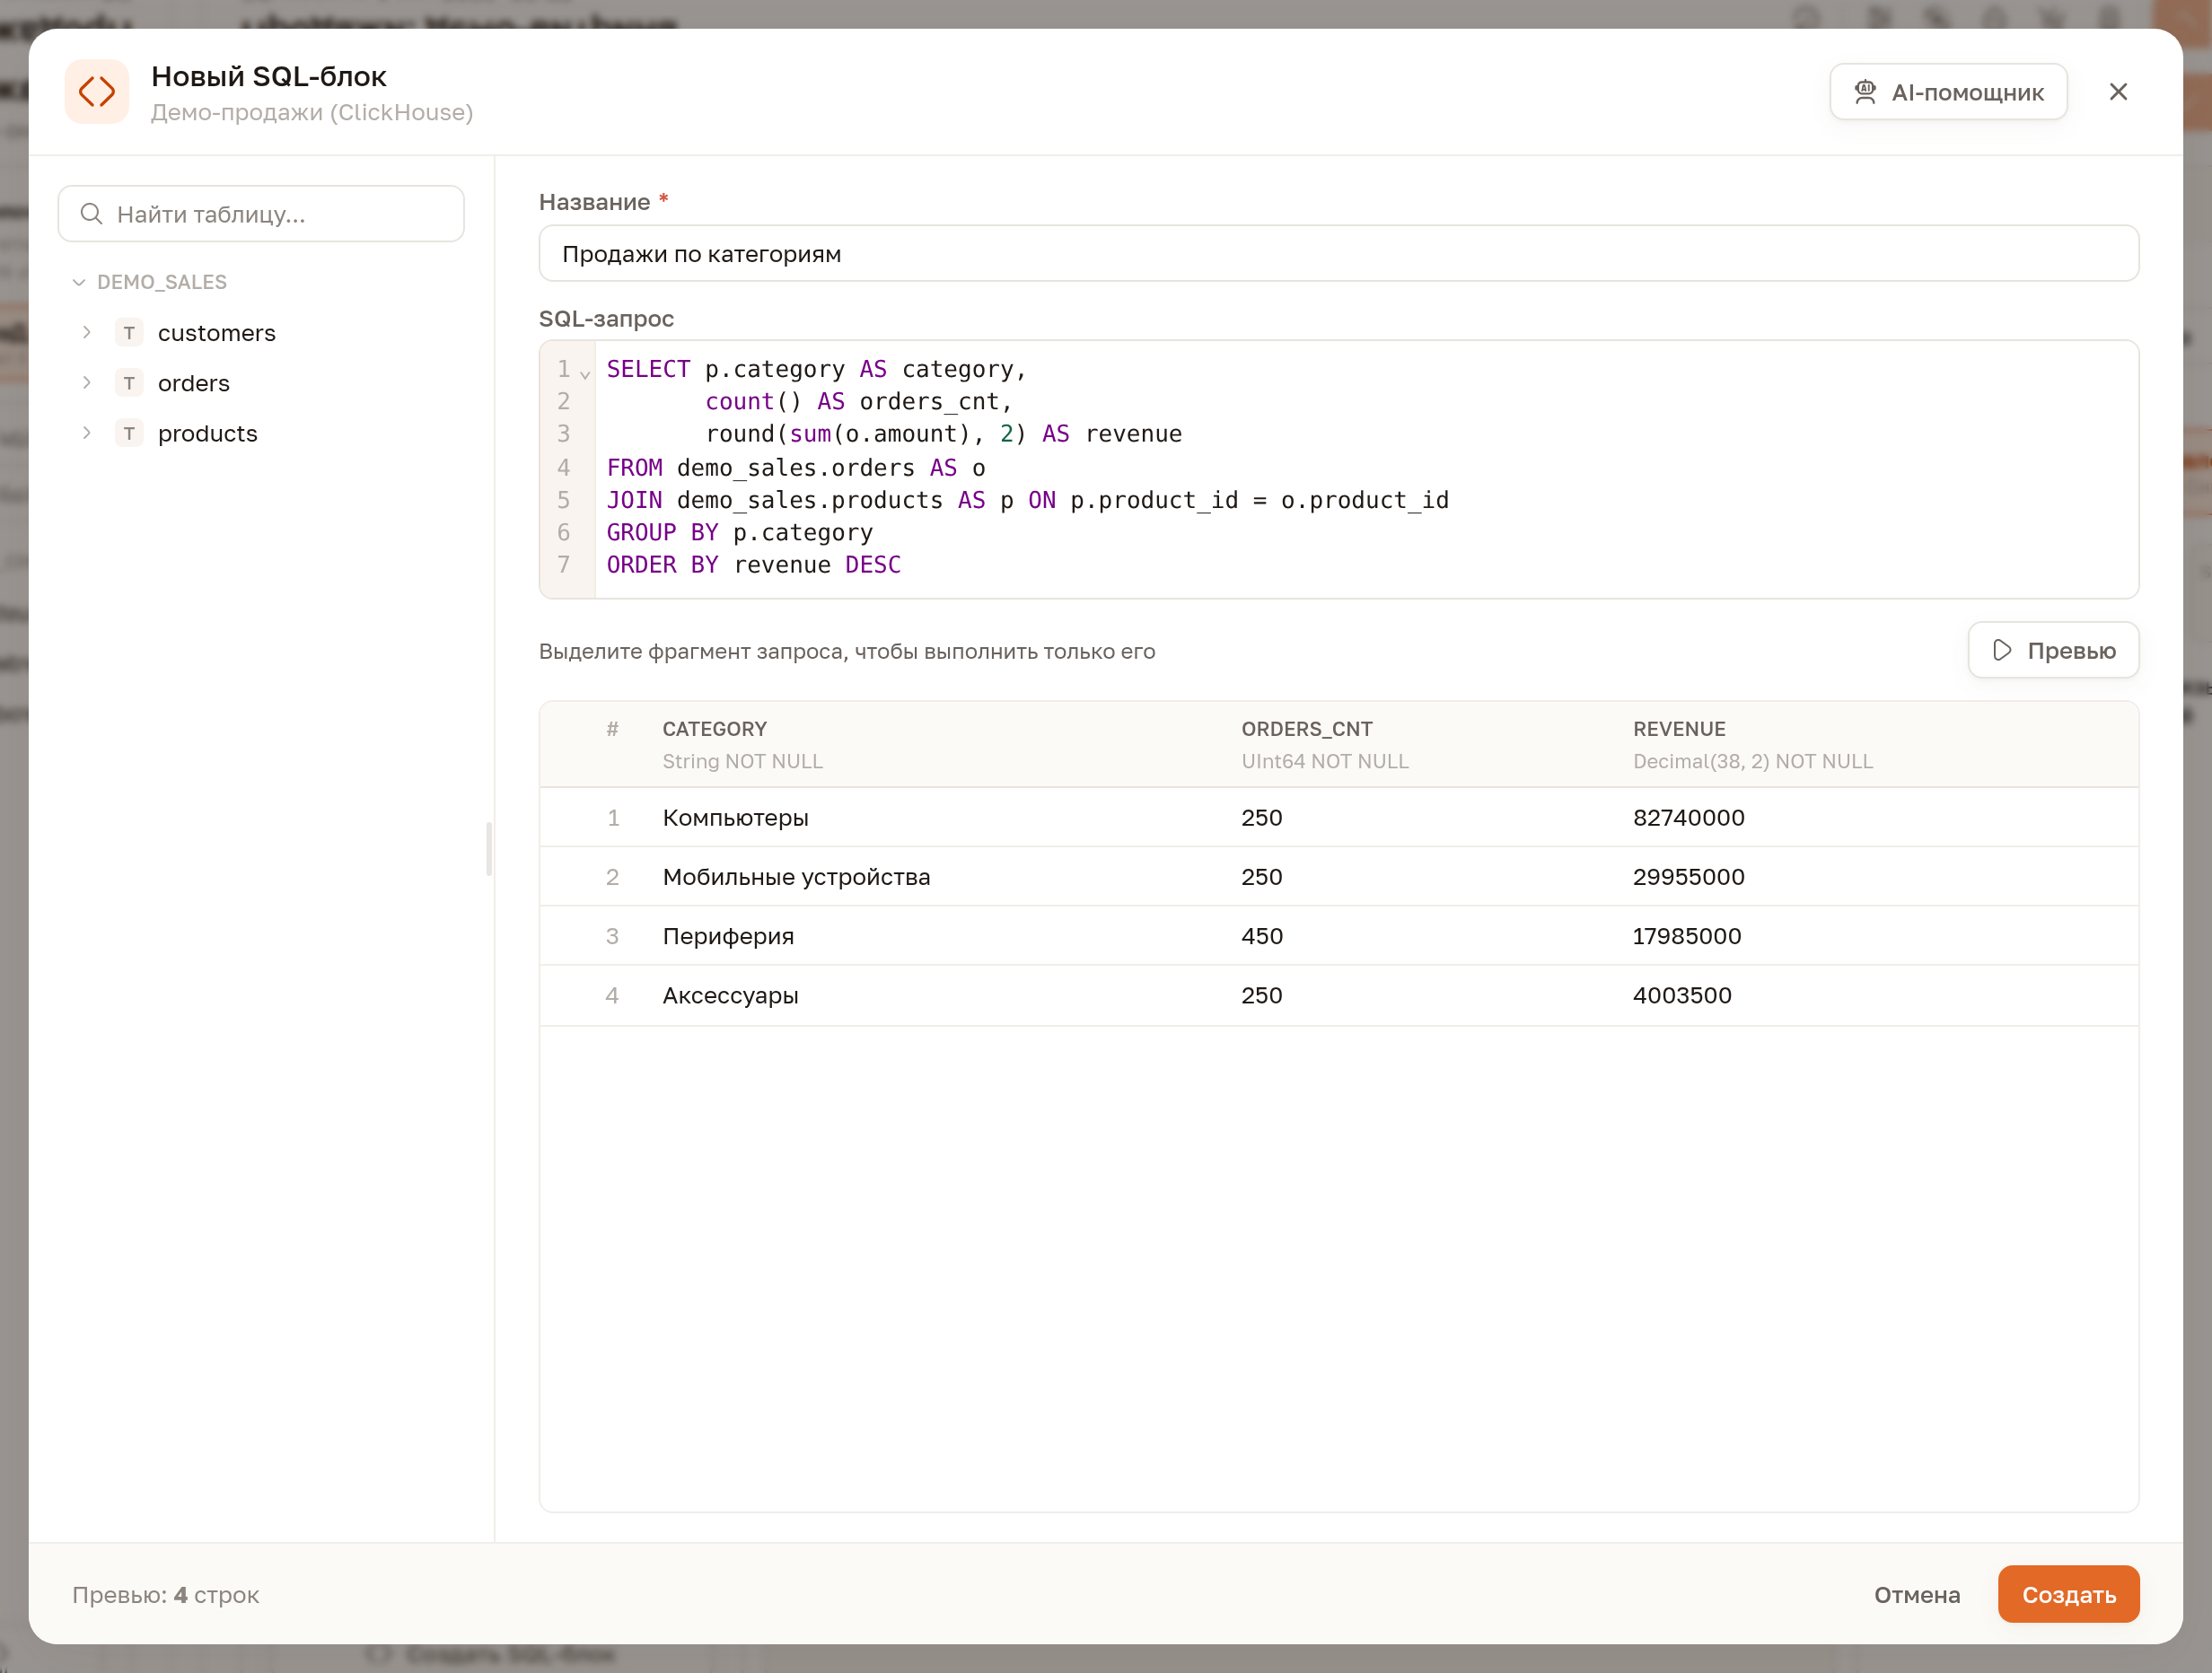Select the products table
Viewport: 2212px width, 1673px height.
pyautogui.click(x=208, y=434)
